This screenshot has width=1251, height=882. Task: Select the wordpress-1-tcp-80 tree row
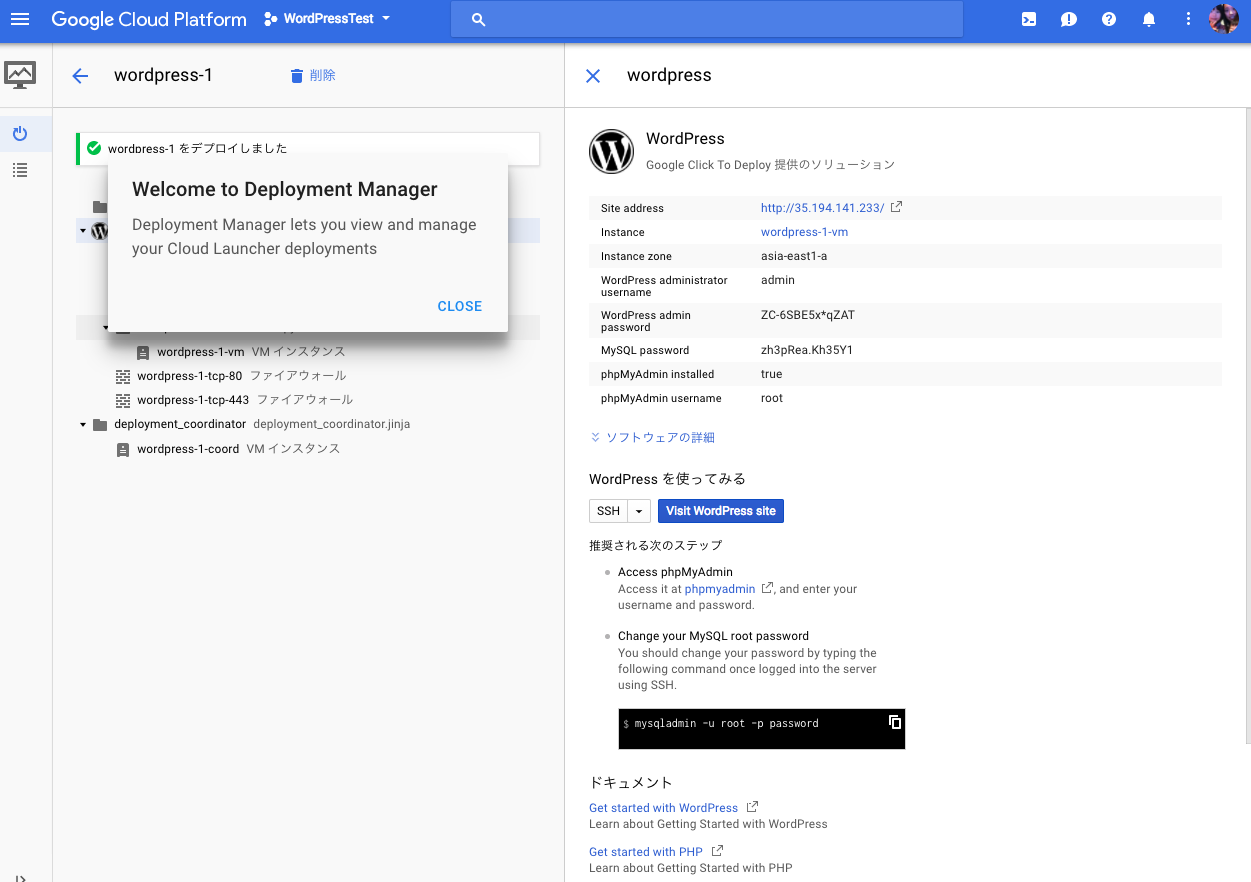tap(308, 376)
